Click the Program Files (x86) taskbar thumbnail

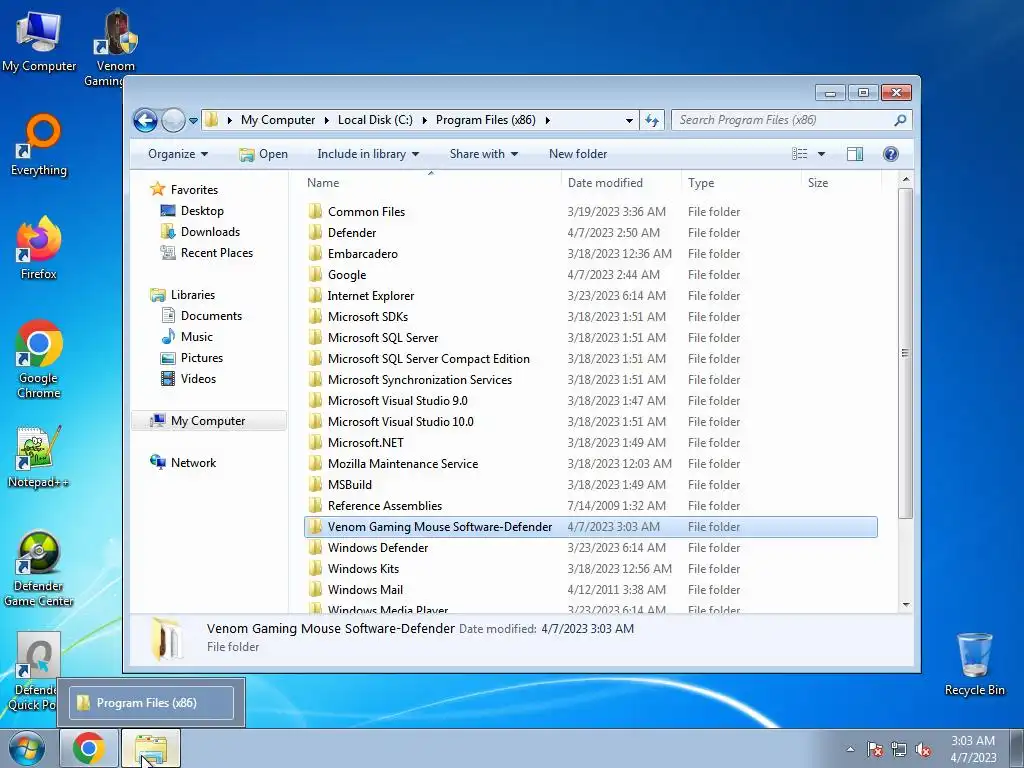pyautogui.click(x=151, y=703)
